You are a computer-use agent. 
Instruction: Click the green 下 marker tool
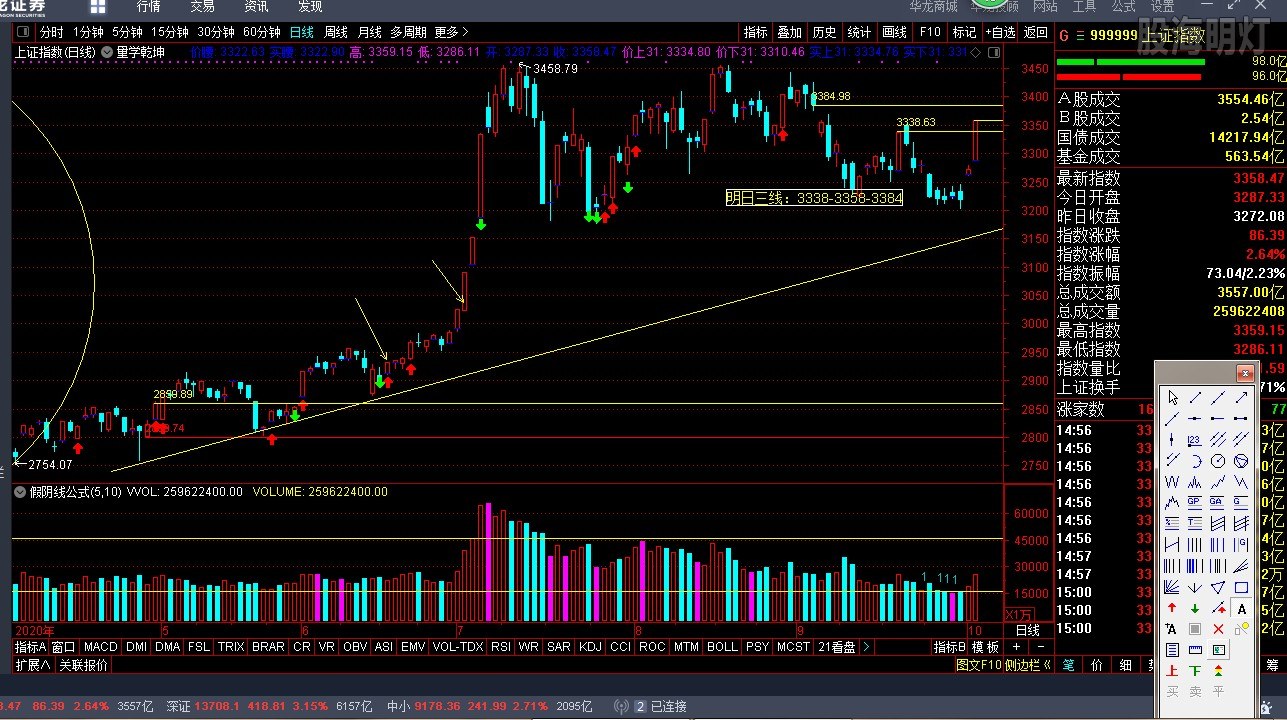click(1195, 671)
